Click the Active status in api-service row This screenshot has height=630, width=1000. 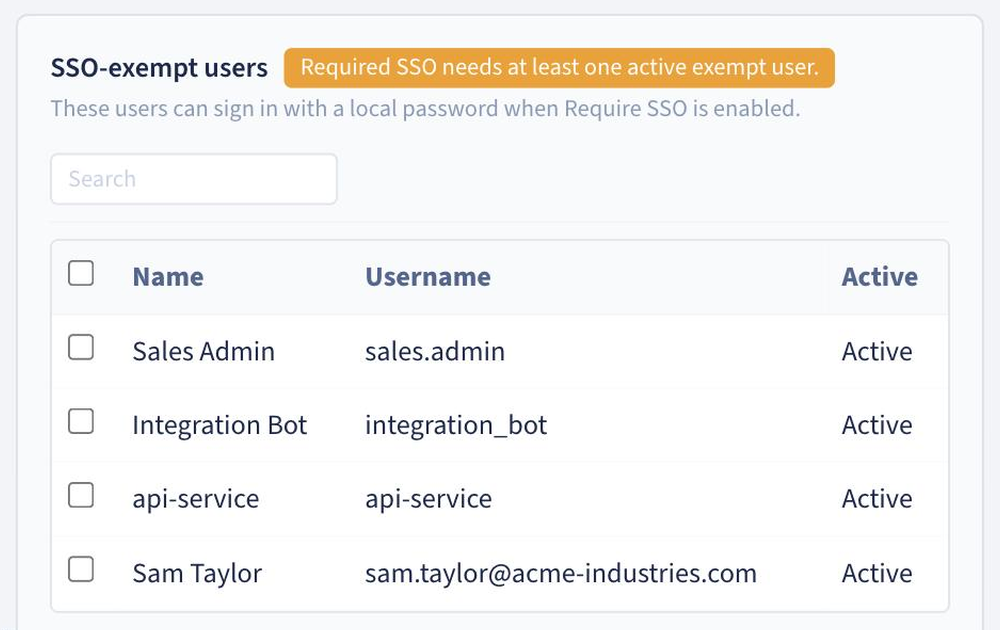click(x=877, y=499)
